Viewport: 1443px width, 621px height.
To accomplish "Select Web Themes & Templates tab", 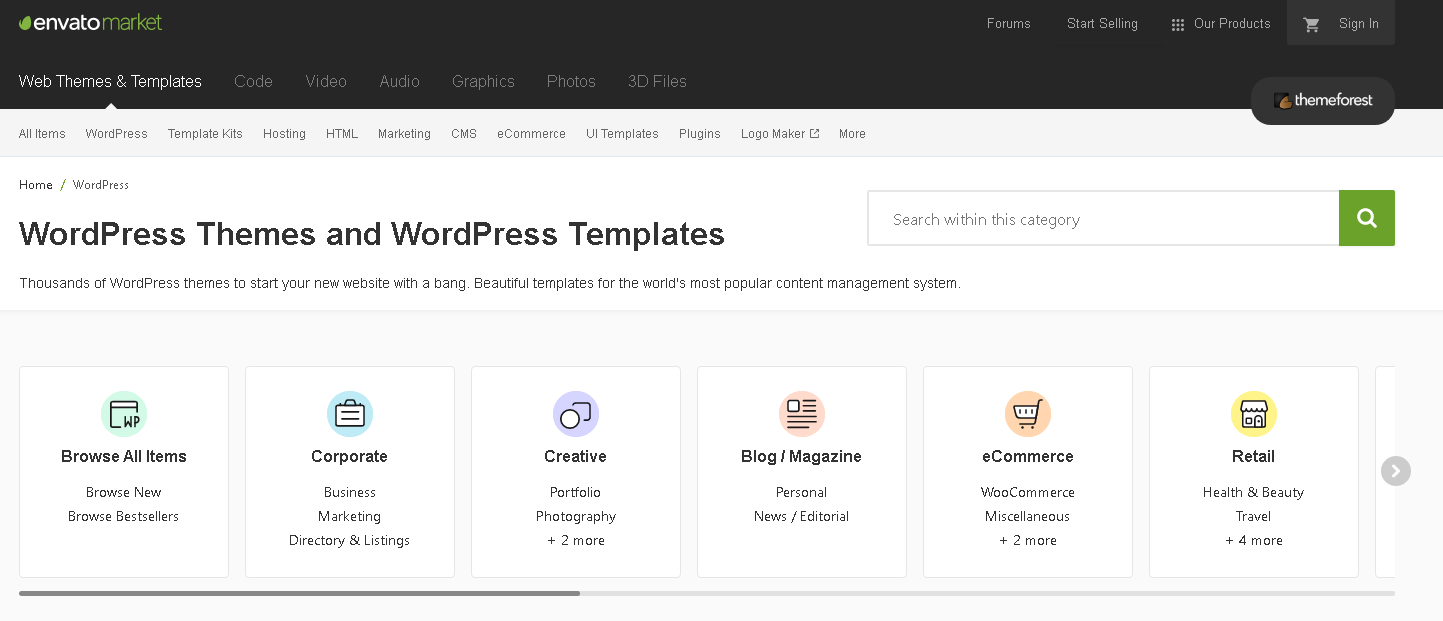I will click(x=110, y=81).
